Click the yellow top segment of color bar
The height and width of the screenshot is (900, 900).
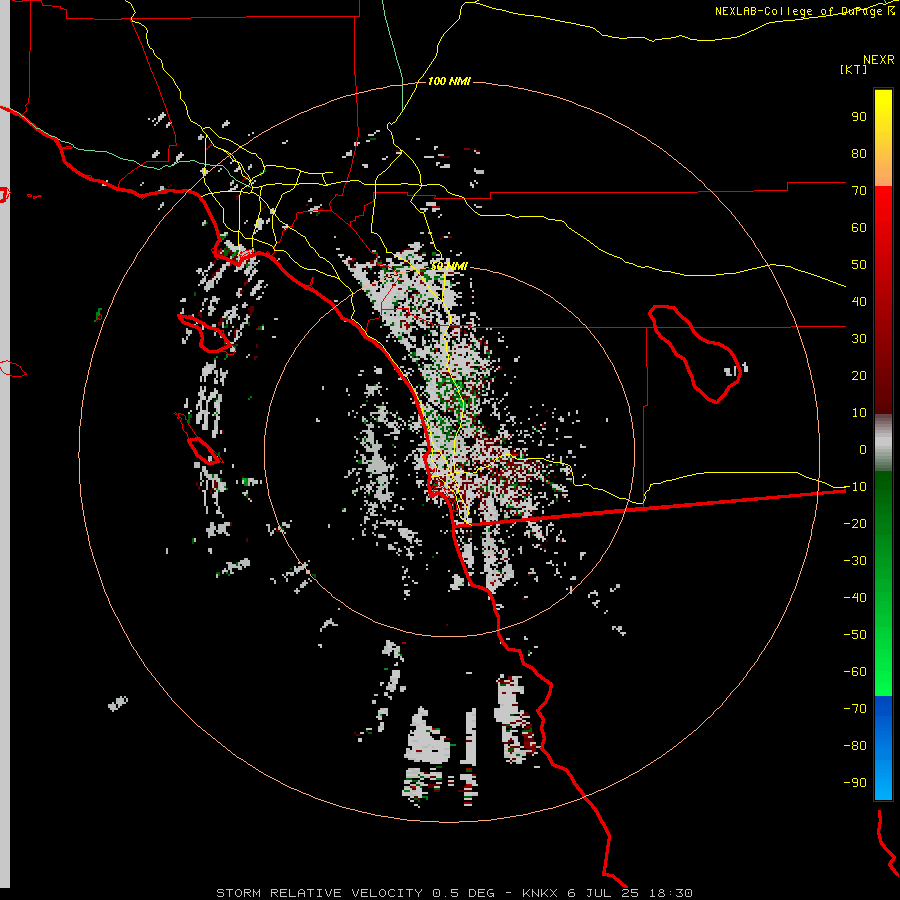883,138
